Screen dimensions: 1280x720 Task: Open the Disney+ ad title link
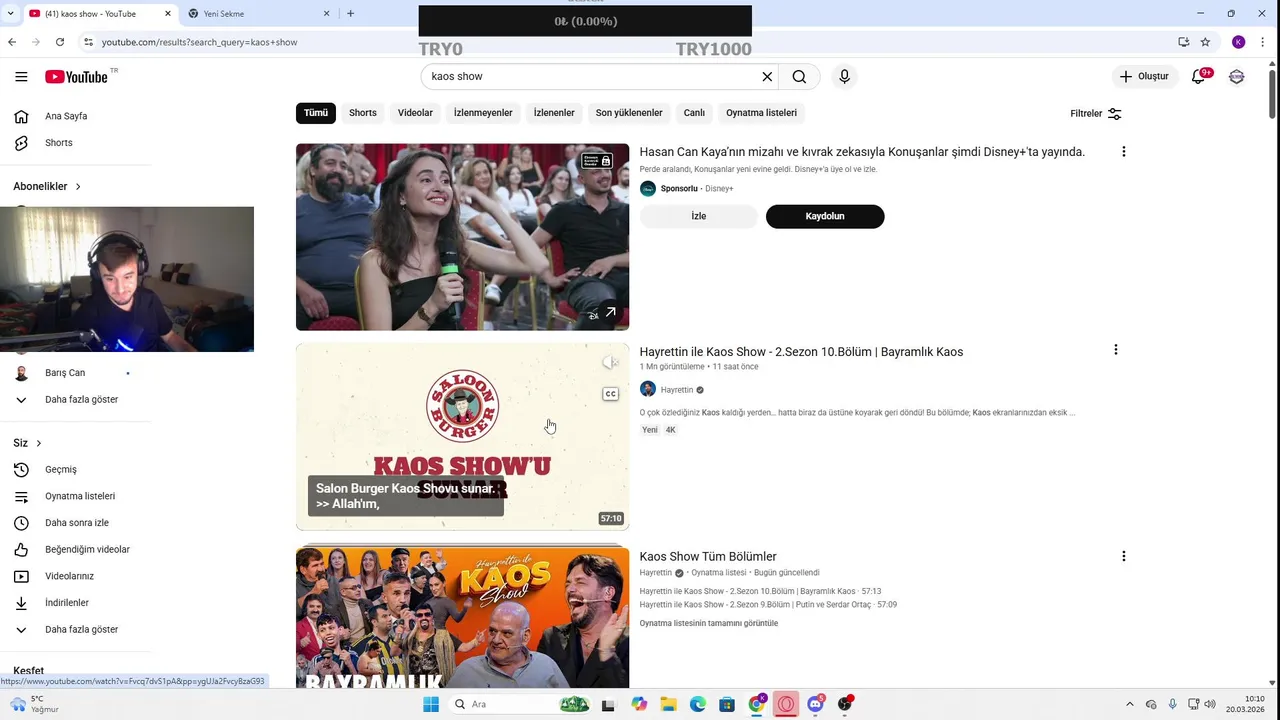tap(862, 152)
